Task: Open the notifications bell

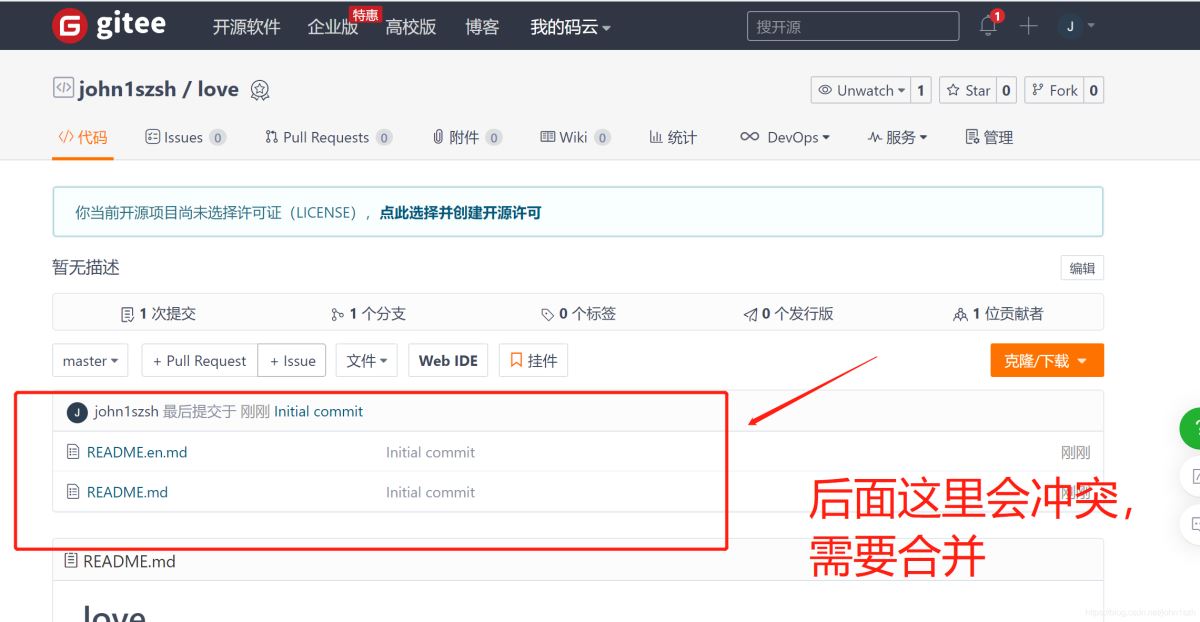Action: pos(988,26)
